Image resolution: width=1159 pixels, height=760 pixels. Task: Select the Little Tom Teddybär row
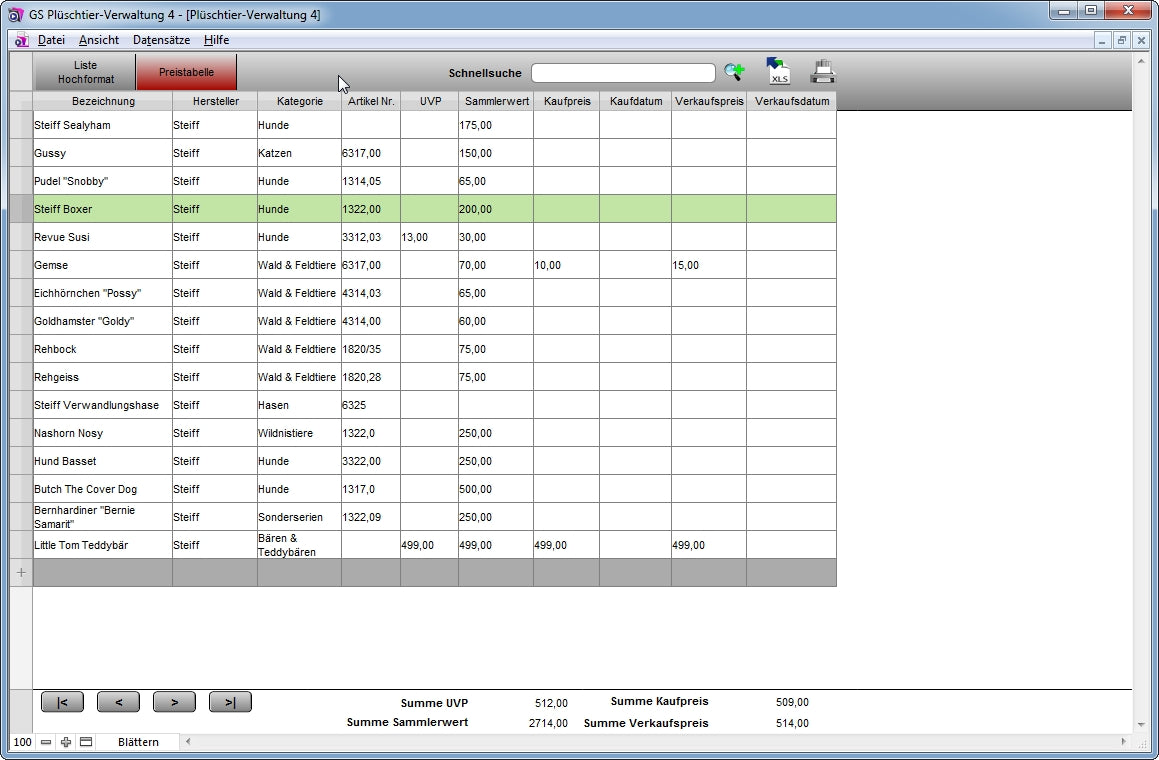tap(100, 545)
